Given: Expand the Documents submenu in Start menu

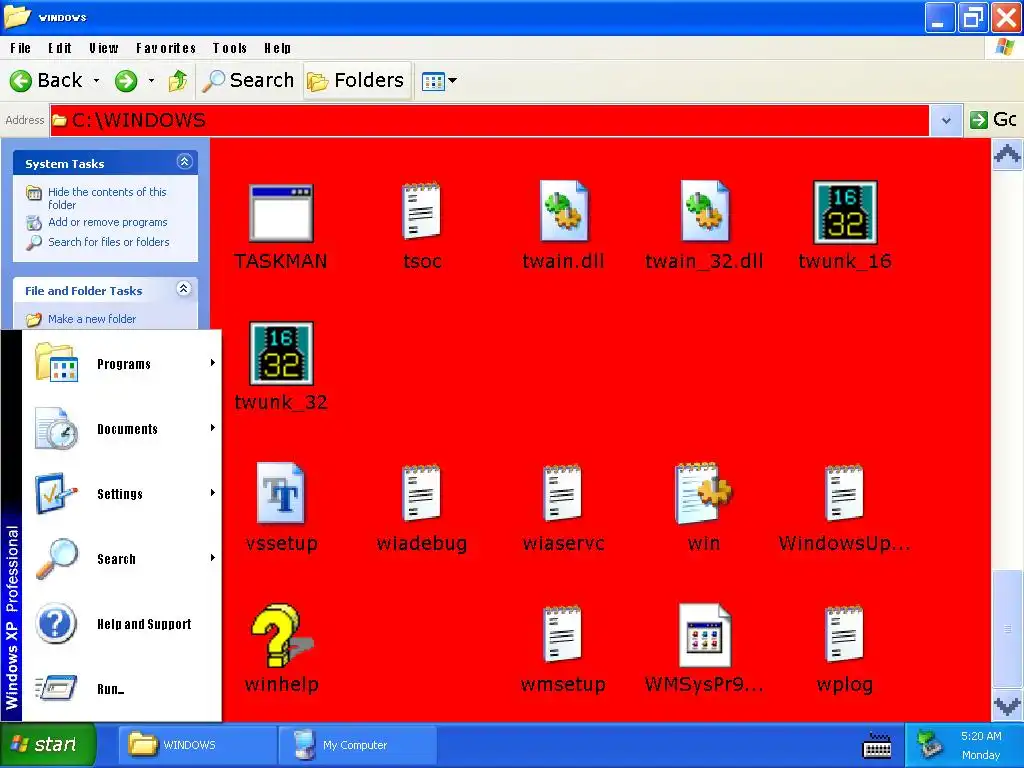Looking at the screenshot, I should coord(122,429).
